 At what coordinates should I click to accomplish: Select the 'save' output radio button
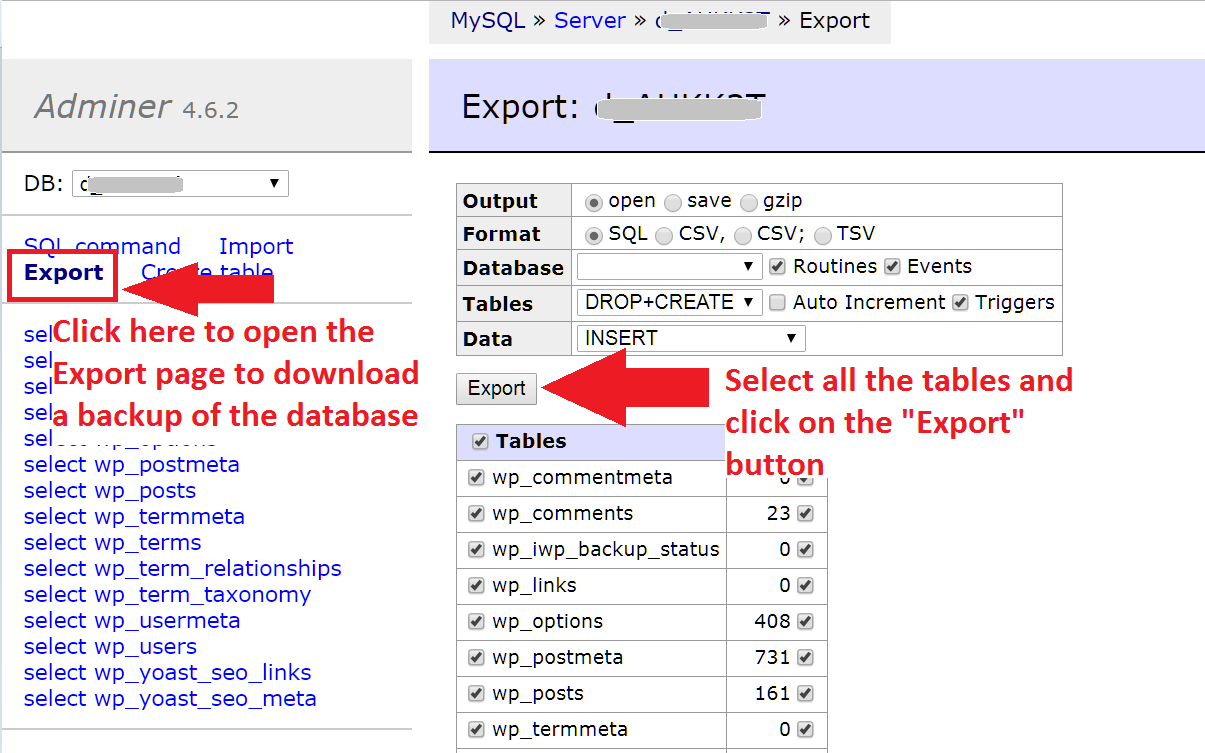coord(673,203)
